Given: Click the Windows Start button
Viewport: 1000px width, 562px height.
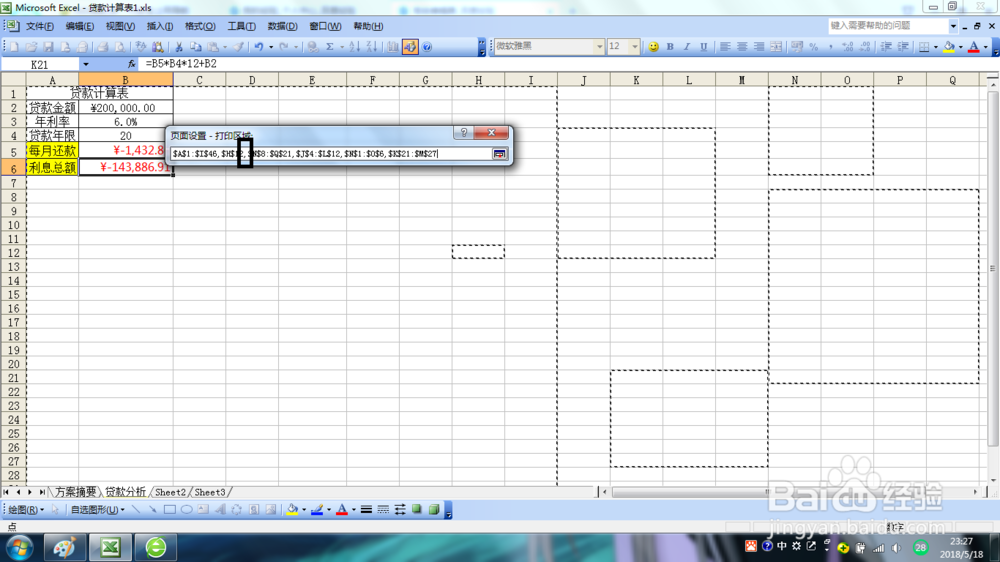Looking at the screenshot, I should [x=19, y=547].
